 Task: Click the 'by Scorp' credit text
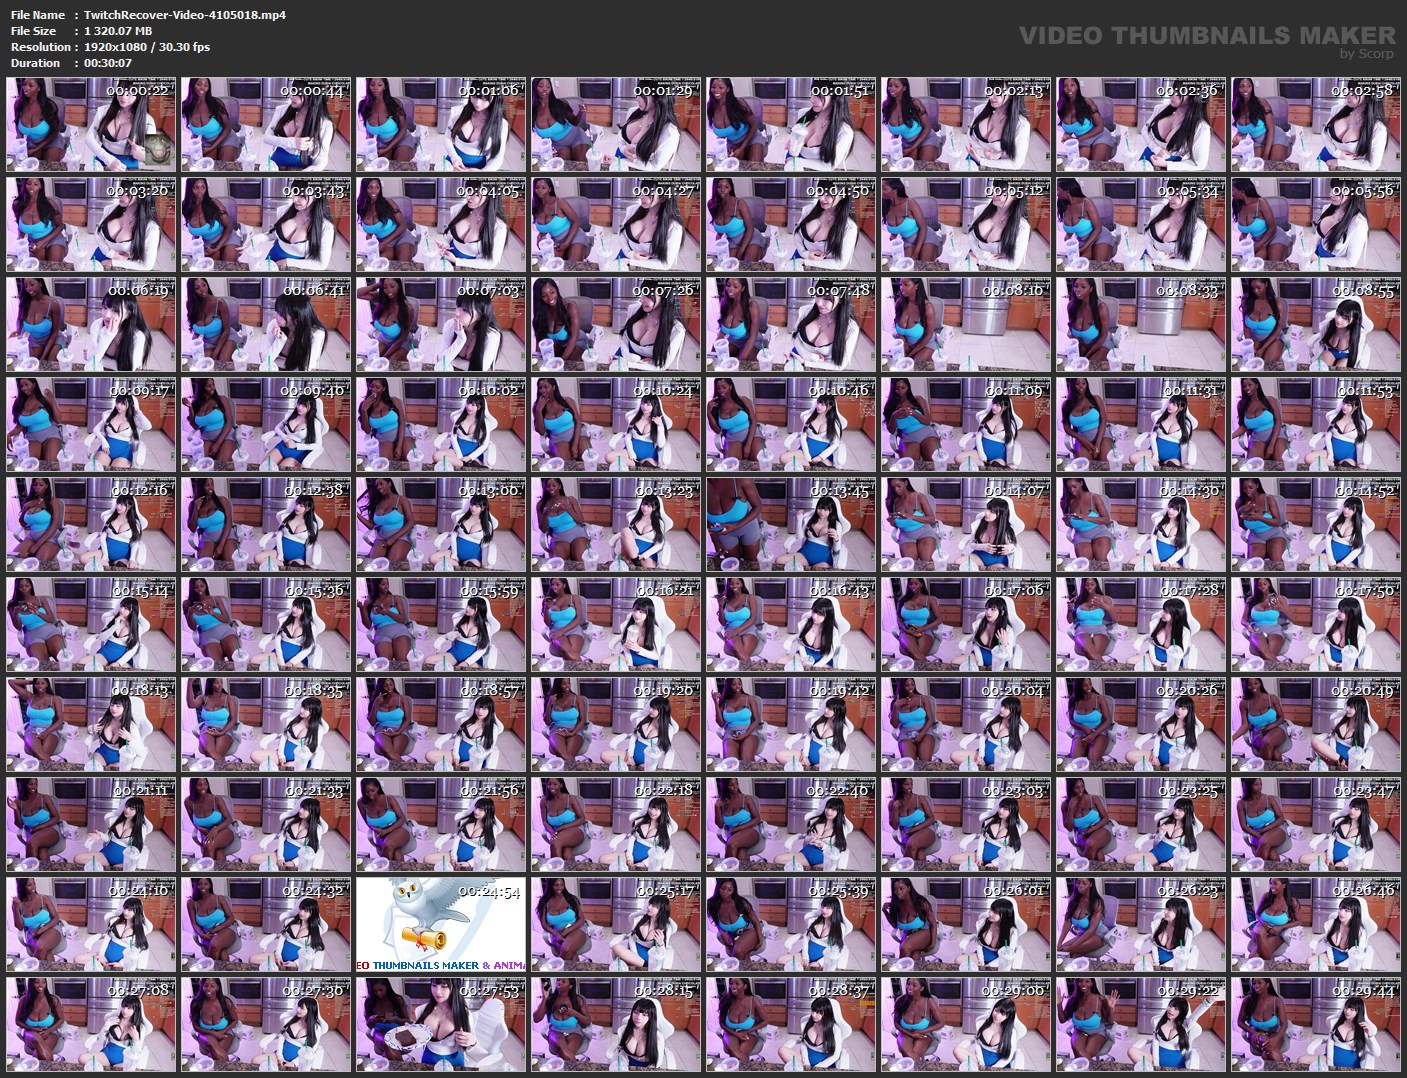pyautogui.click(x=1366, y=54)
